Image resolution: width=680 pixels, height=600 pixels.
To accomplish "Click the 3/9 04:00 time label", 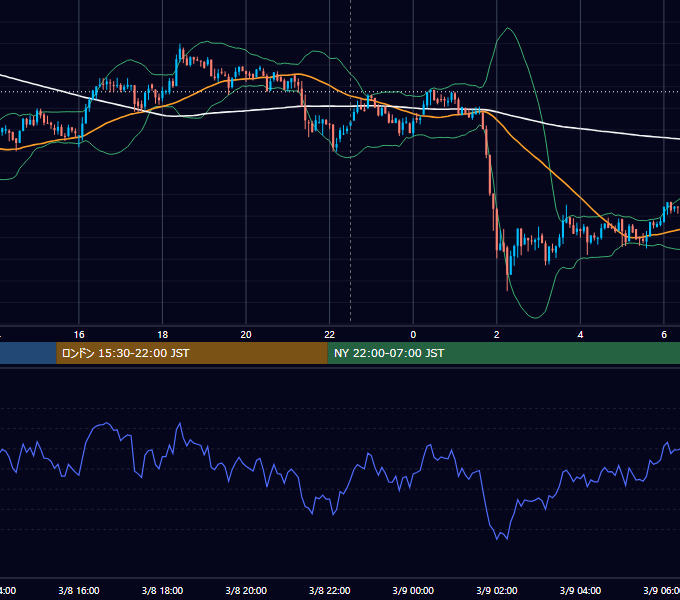I will (580, 590).
